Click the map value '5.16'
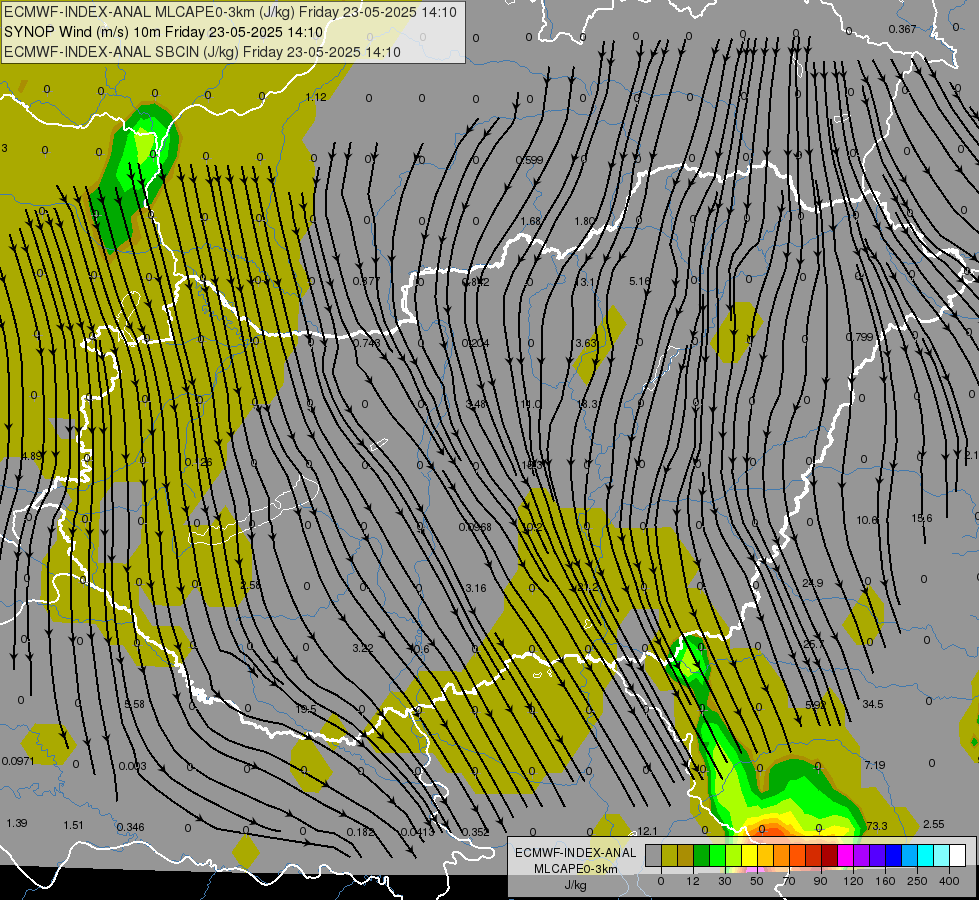The image size is (979, 900). [x=639, y=282]
